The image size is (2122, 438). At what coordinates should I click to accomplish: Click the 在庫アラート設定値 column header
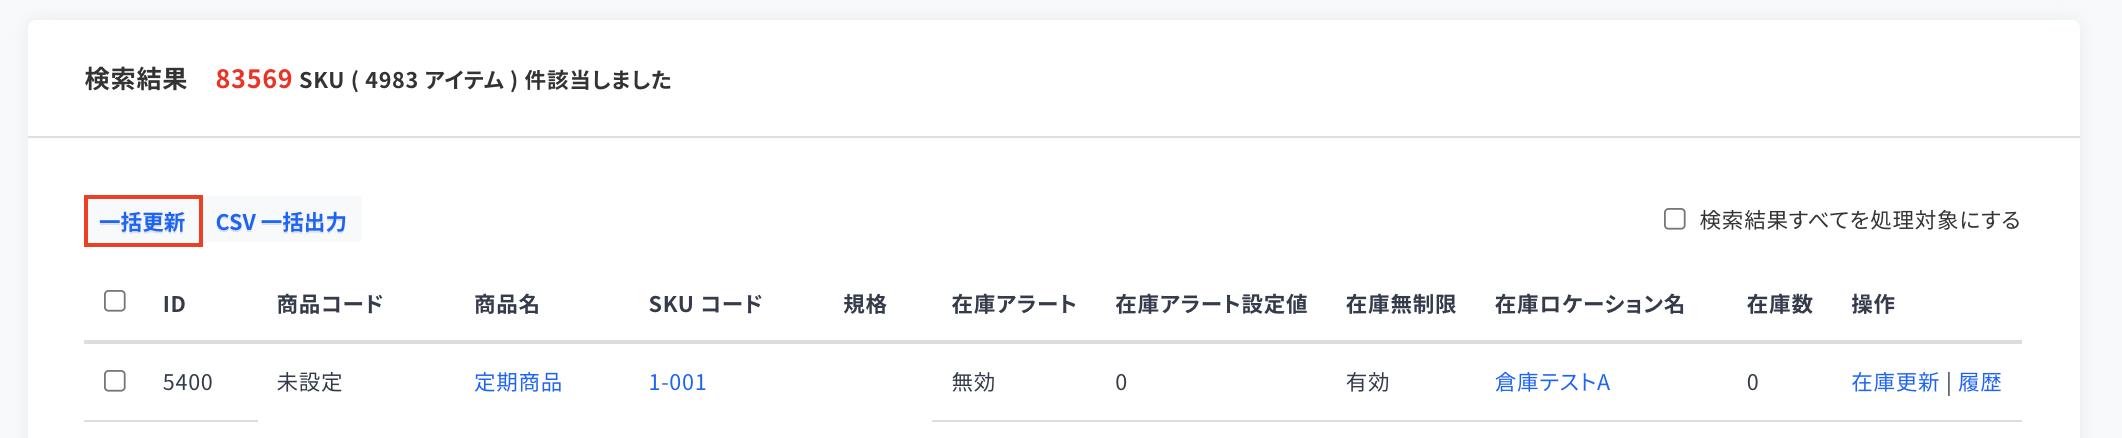click(x=1212, y=304)
